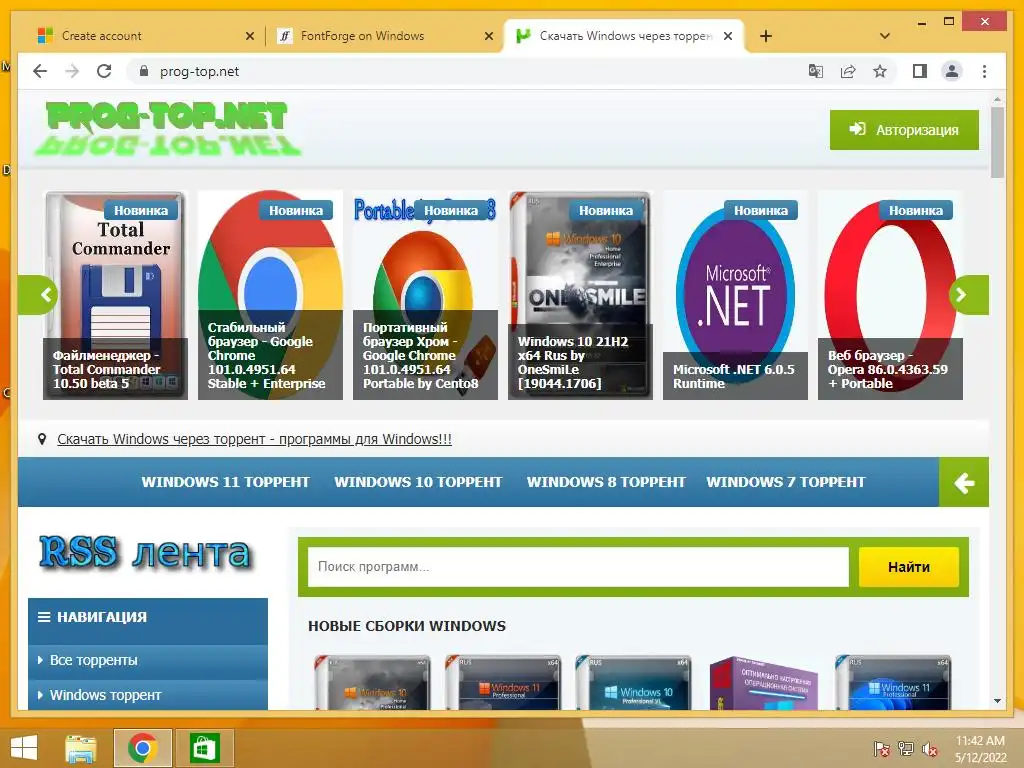Image resolution: width=1024 pixels, height=768 pixels.
Task: Open WINDOWS 7 ТОРРЕНТ menu item
Action: 786,482
